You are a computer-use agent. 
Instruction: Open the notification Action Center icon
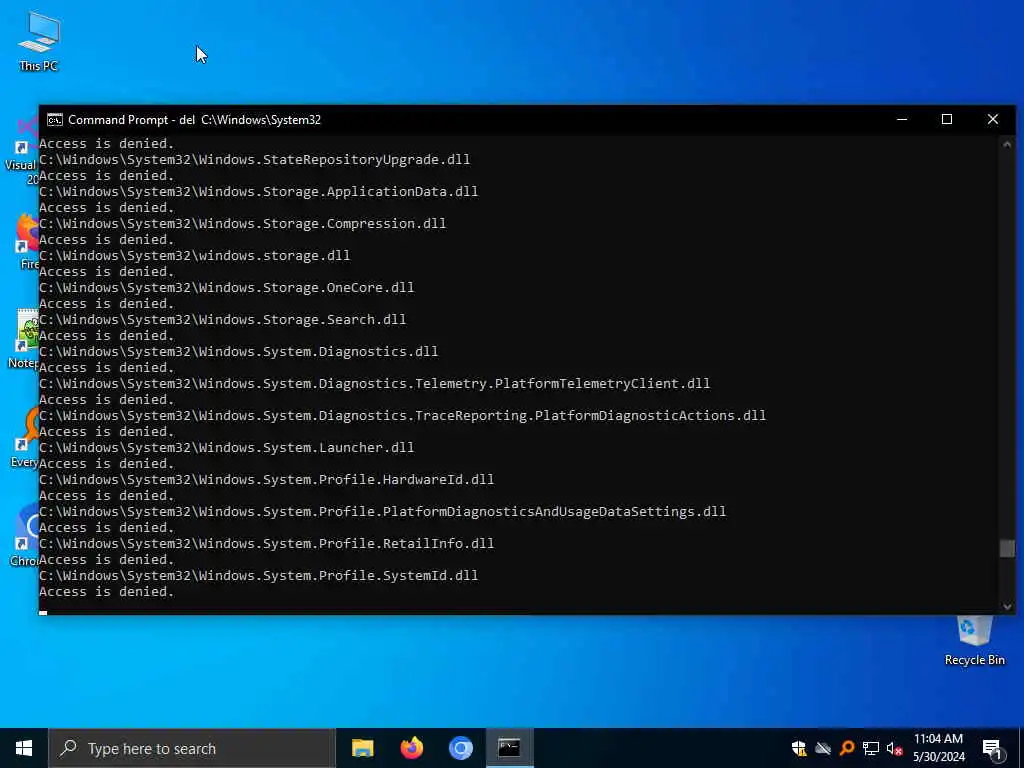click(992, 749)
